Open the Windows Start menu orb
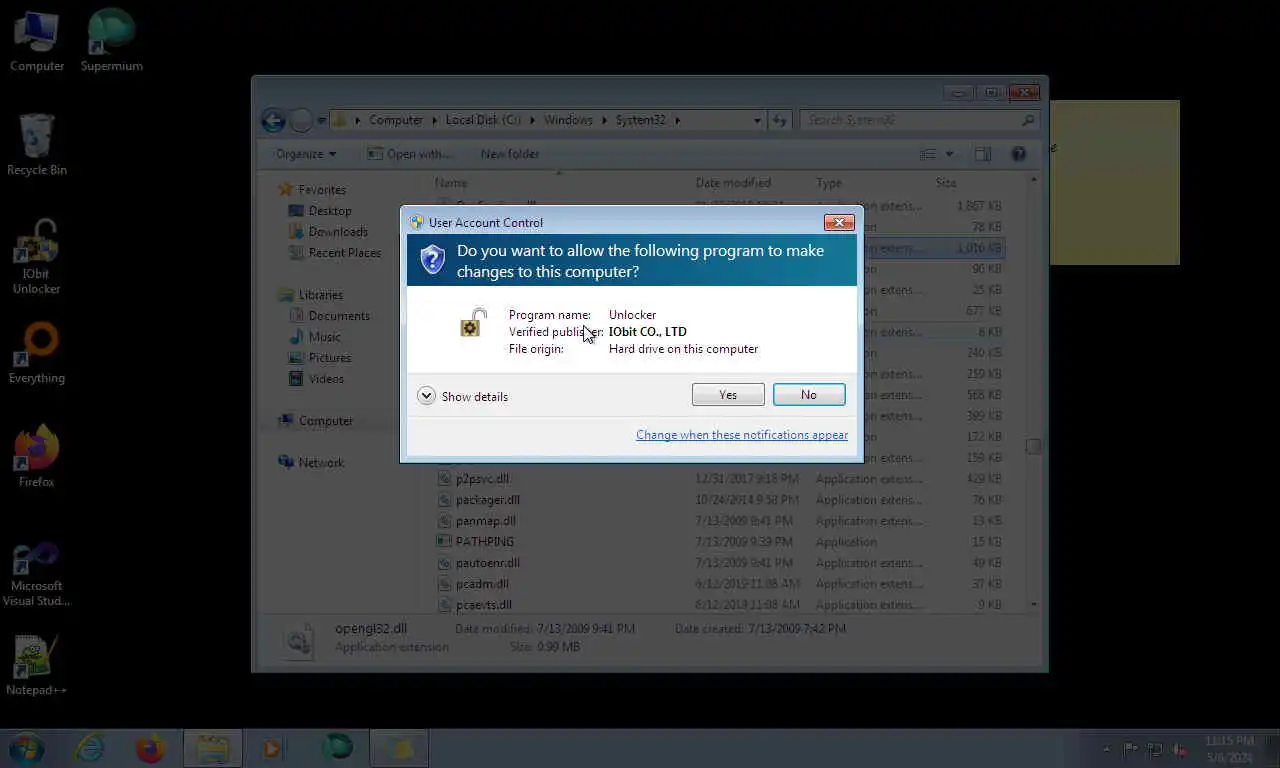The width and height of the screenshot is (1280, 768). (27, 748)
